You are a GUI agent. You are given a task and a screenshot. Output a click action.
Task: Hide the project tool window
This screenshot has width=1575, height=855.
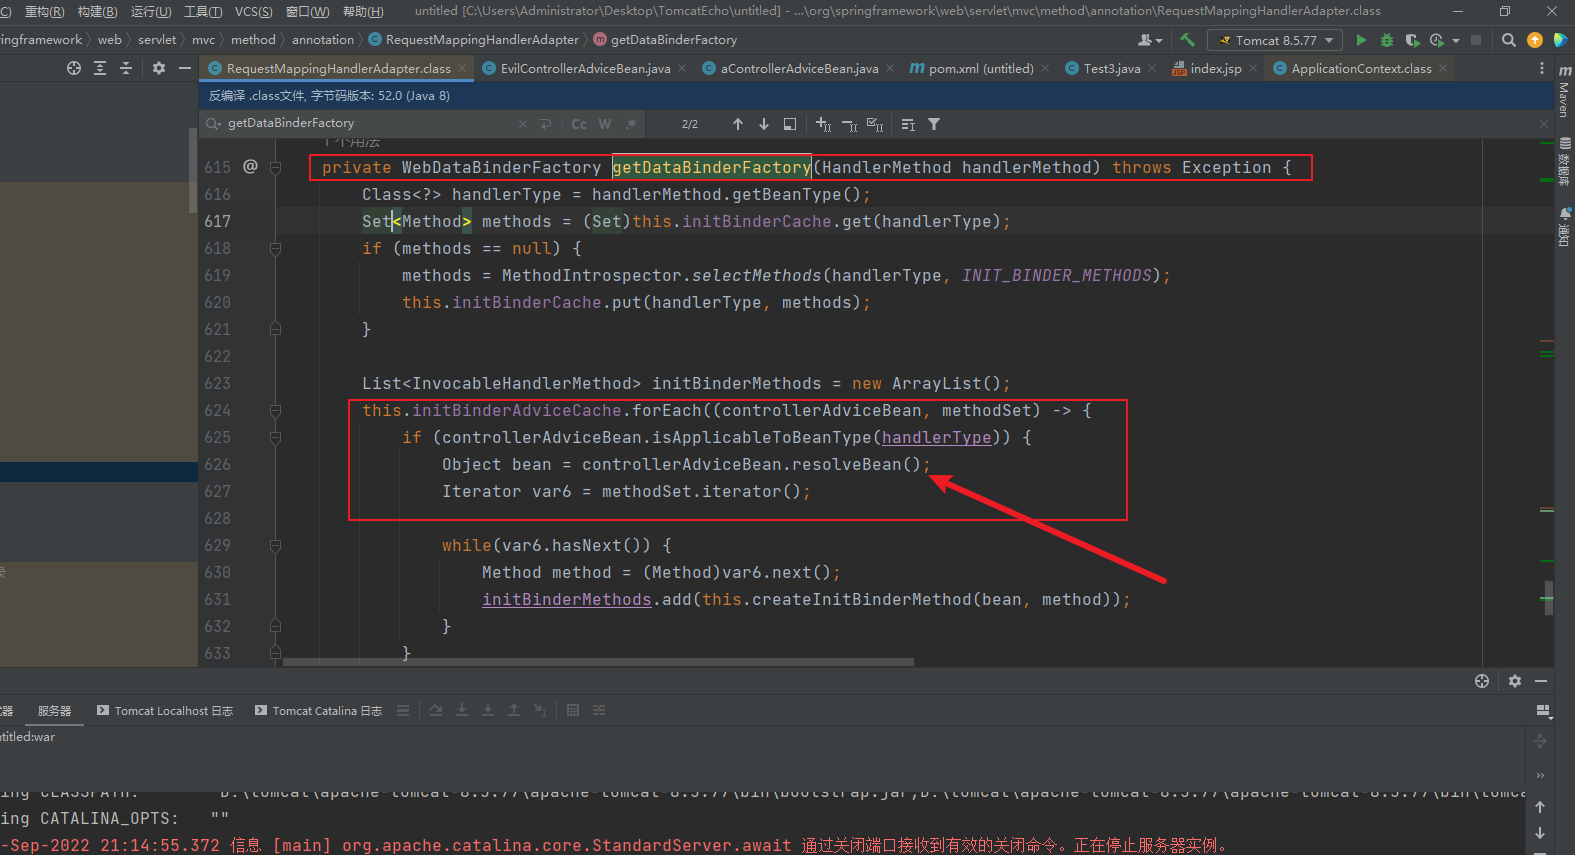pyautogui.click(x=185, y=68)
